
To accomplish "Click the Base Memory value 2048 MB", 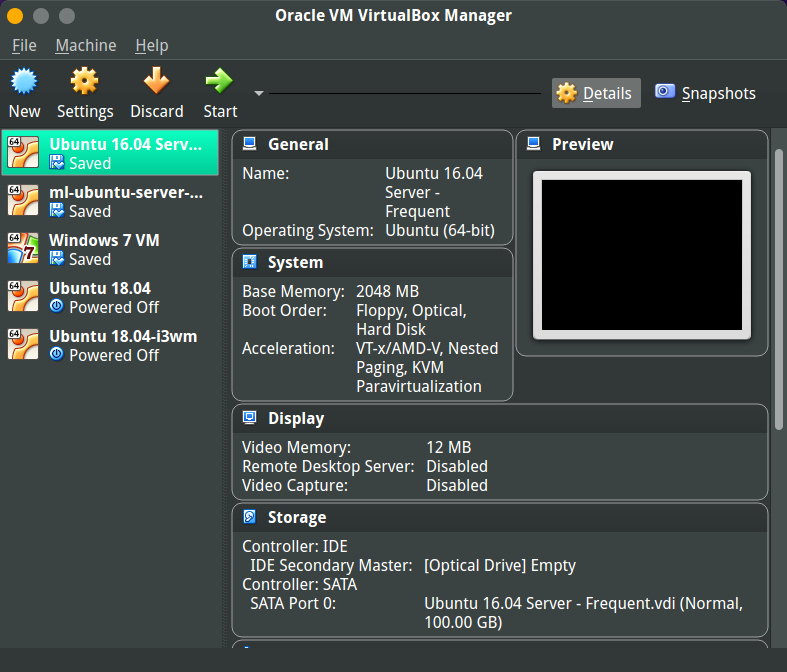I will click(x=387, y=292).
